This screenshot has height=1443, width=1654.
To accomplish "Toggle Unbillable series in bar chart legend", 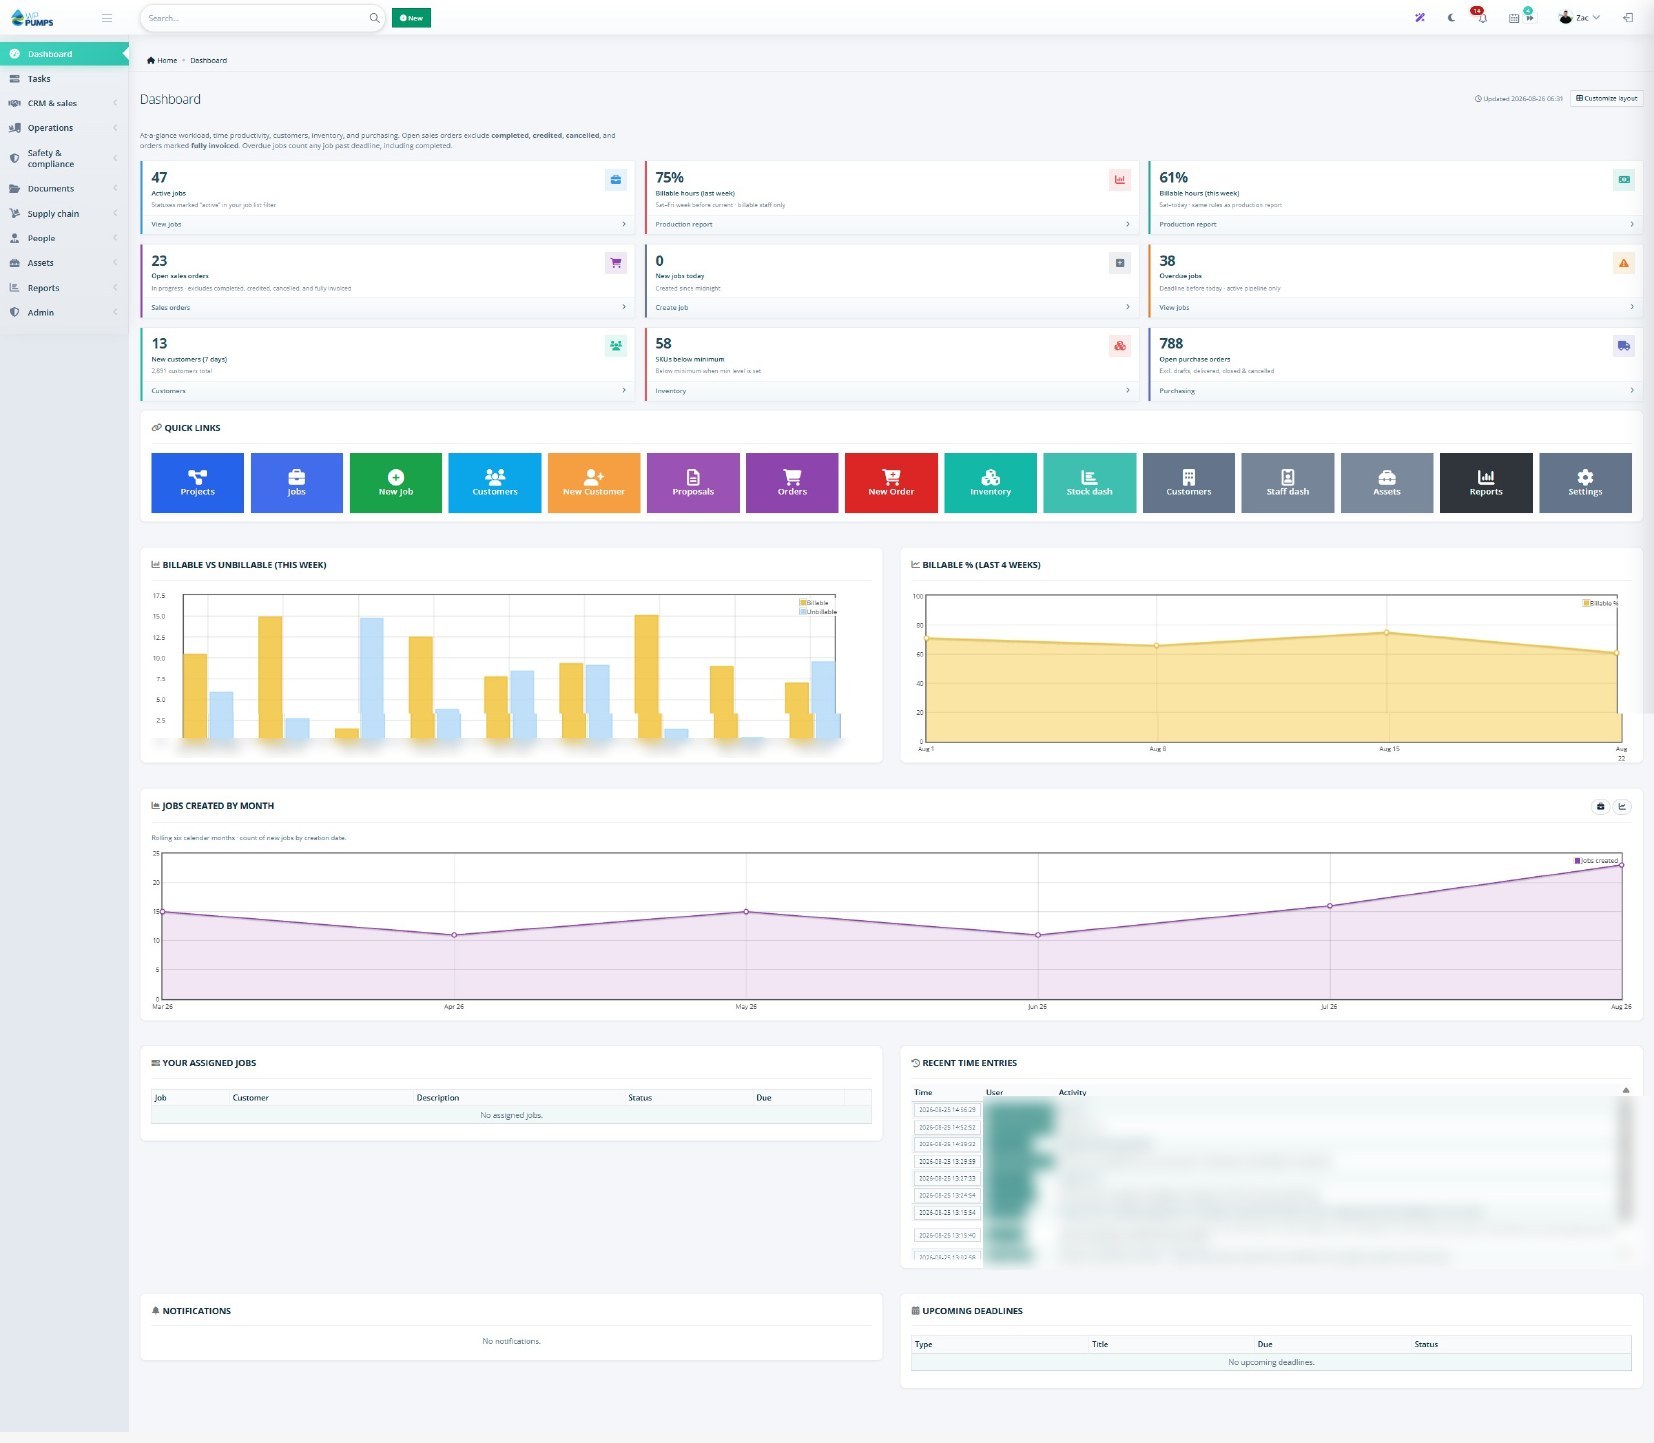I will click(x=818, y=611).
